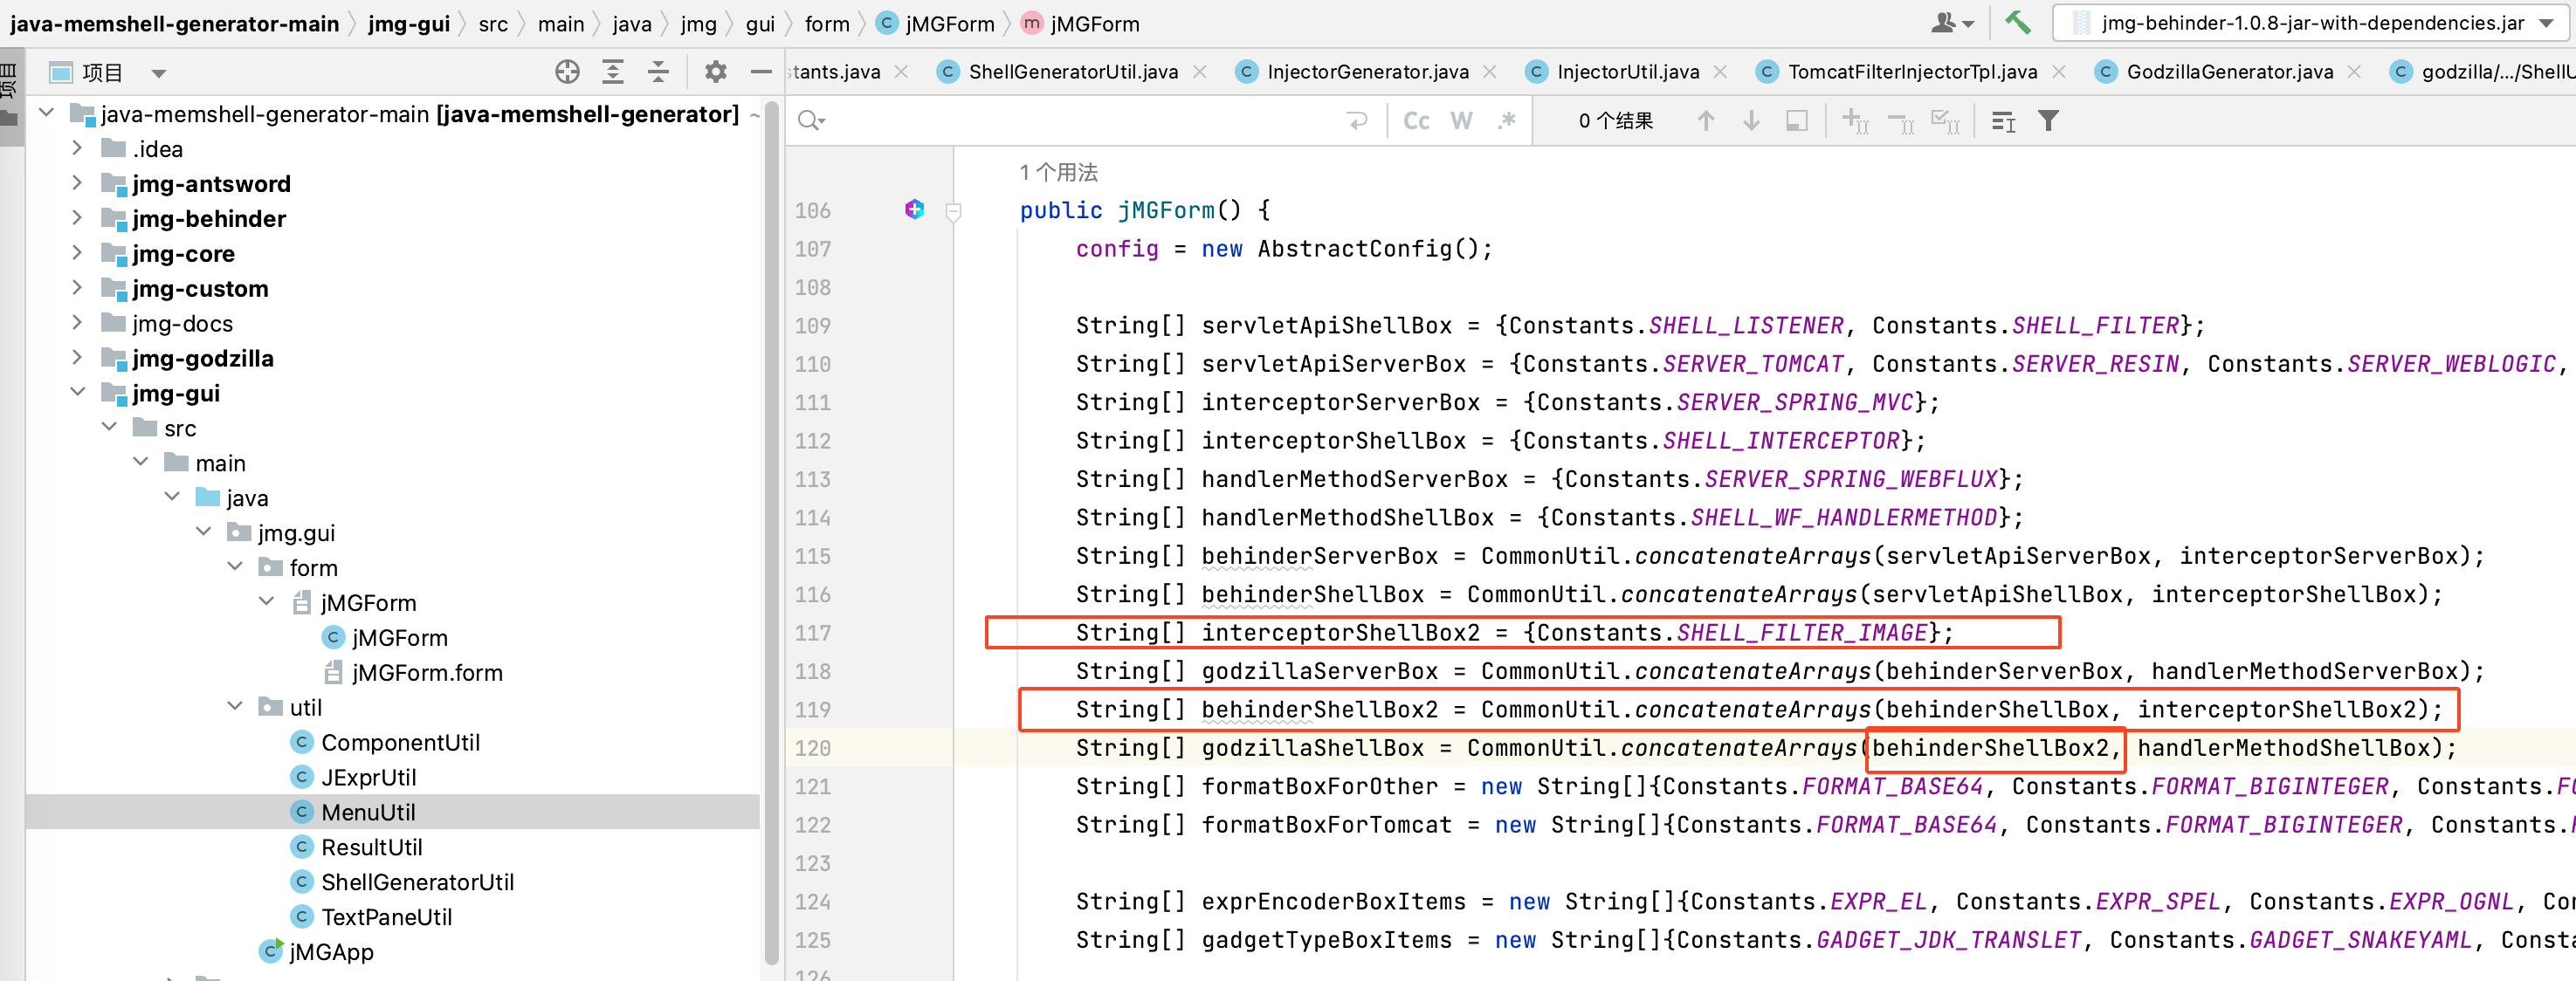Image resolution: width=2576 pixels, height=981 pixels.
Task: Expand the jmg-godzilla module
Action: point(77,357)
